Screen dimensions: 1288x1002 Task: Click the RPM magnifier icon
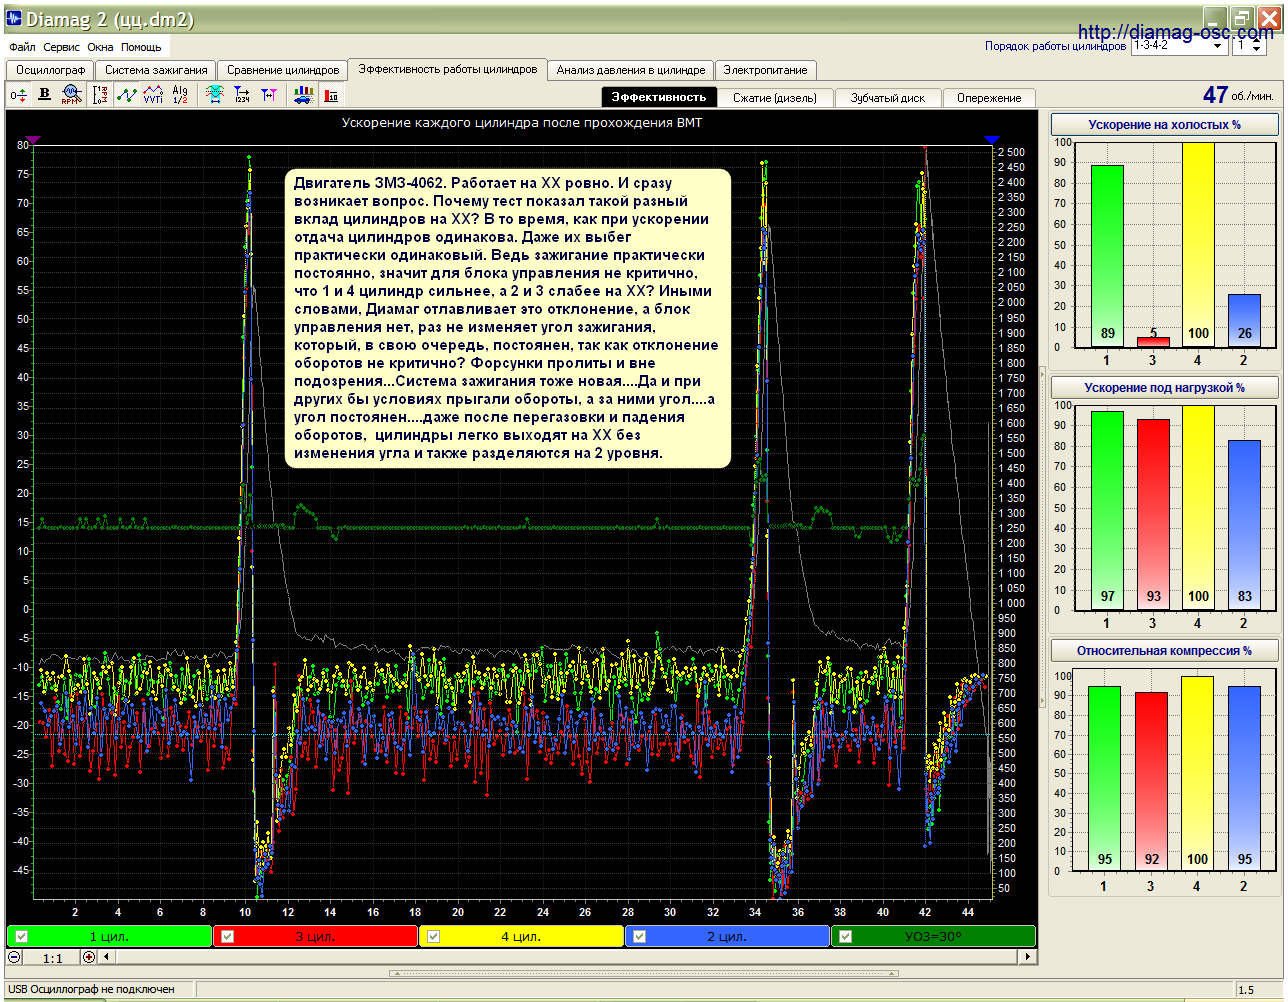[71, 95]
